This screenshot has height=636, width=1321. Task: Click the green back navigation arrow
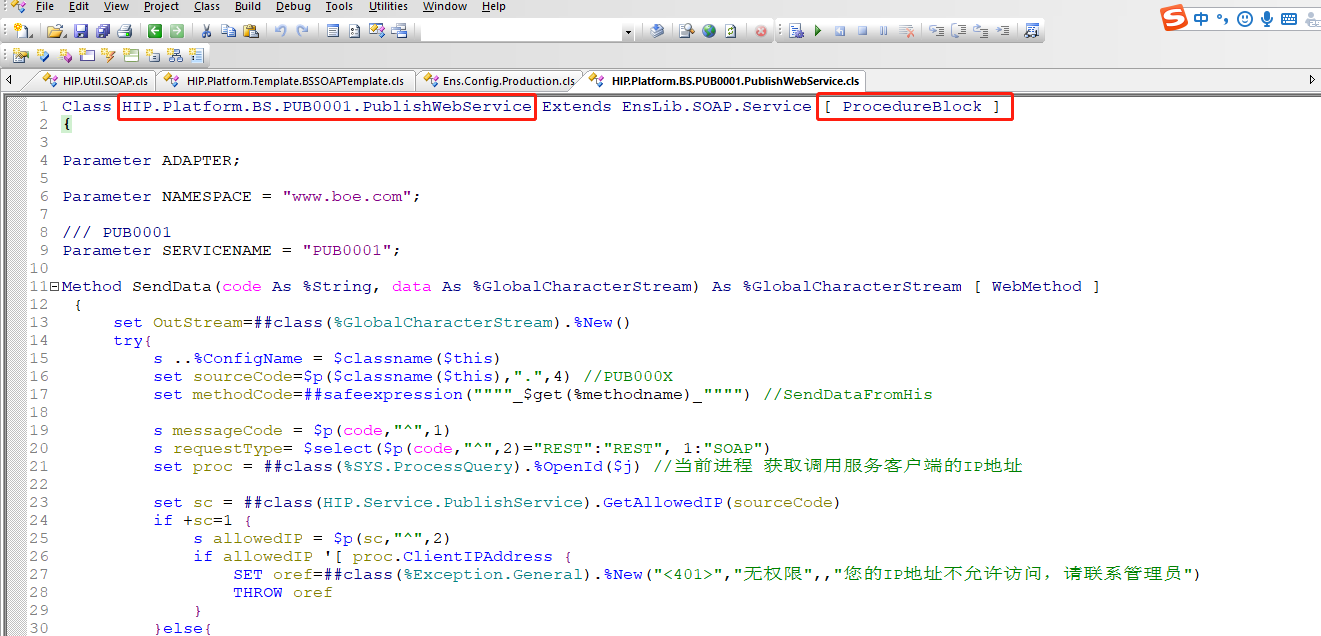point(155,31)
